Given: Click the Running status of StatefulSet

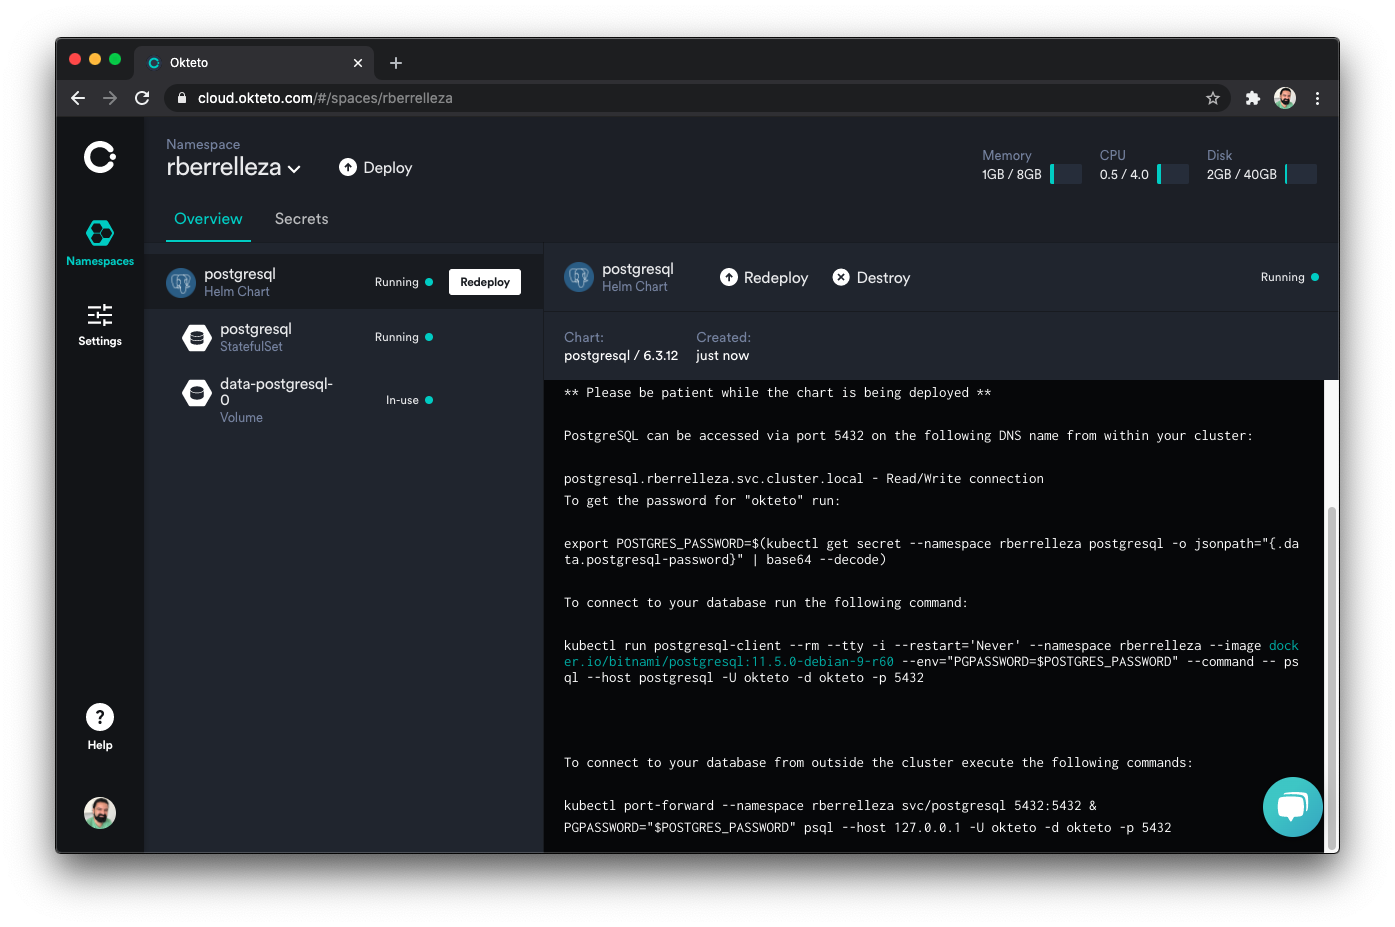Looking at the screenshot, I should click(404, 337).
